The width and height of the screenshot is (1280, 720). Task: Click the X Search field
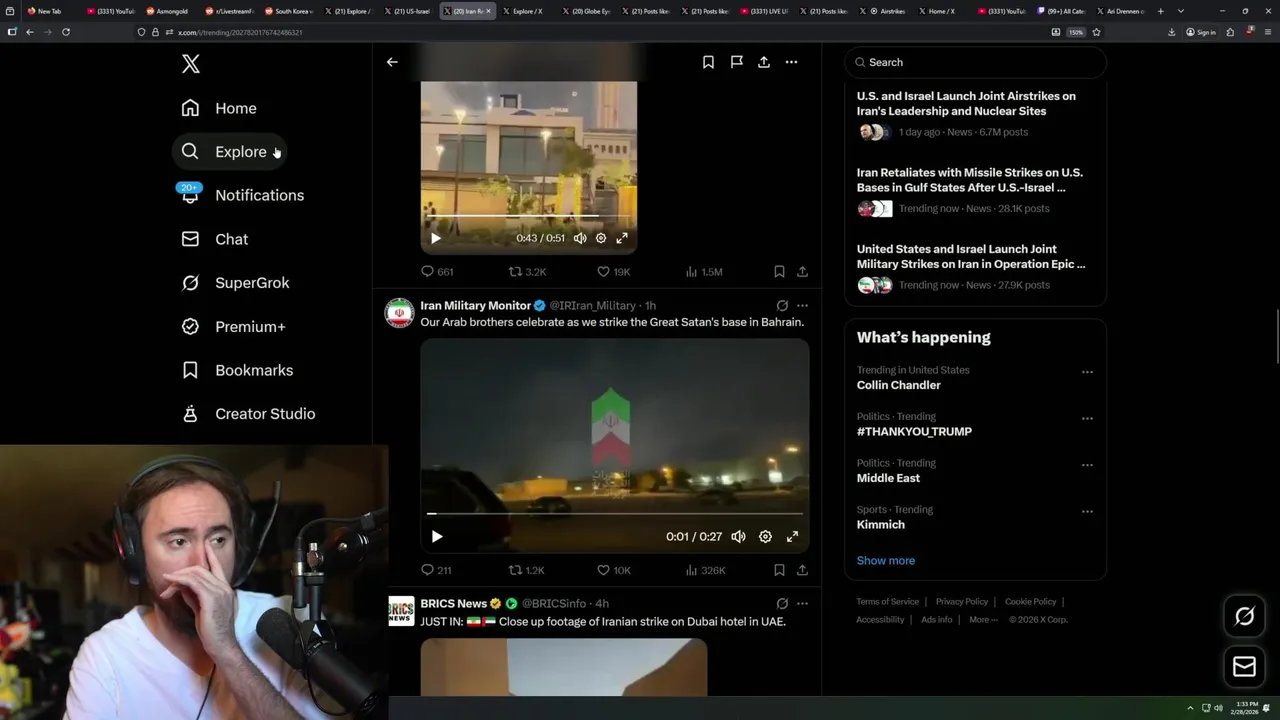pos(976,62)
